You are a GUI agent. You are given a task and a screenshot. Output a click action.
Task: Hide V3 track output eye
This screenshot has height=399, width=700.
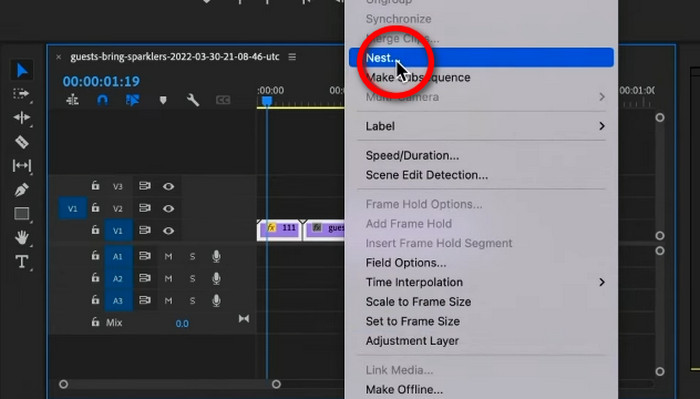168,187
